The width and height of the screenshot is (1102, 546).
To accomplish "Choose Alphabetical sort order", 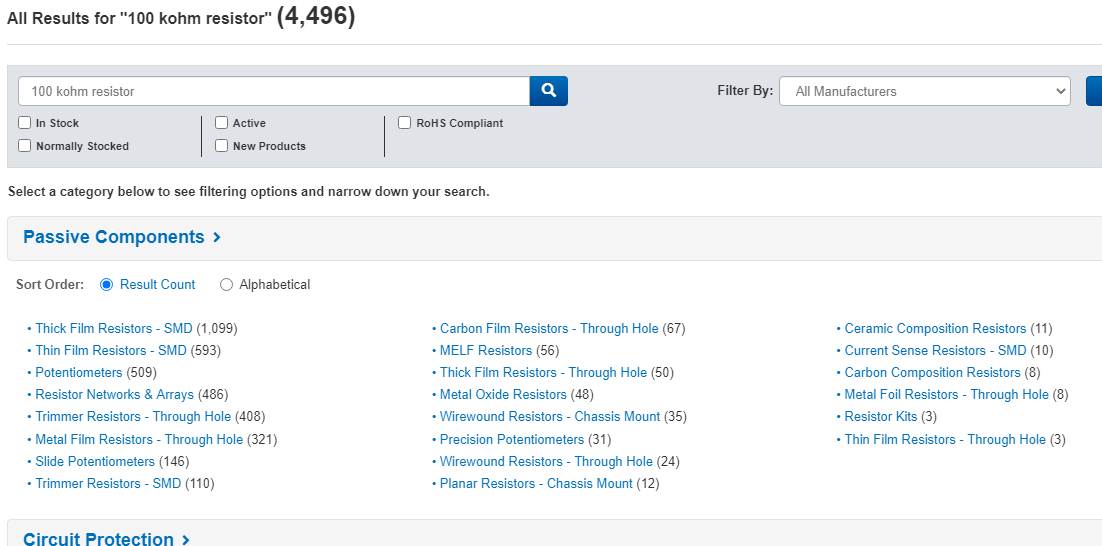I will pos(226,285).
